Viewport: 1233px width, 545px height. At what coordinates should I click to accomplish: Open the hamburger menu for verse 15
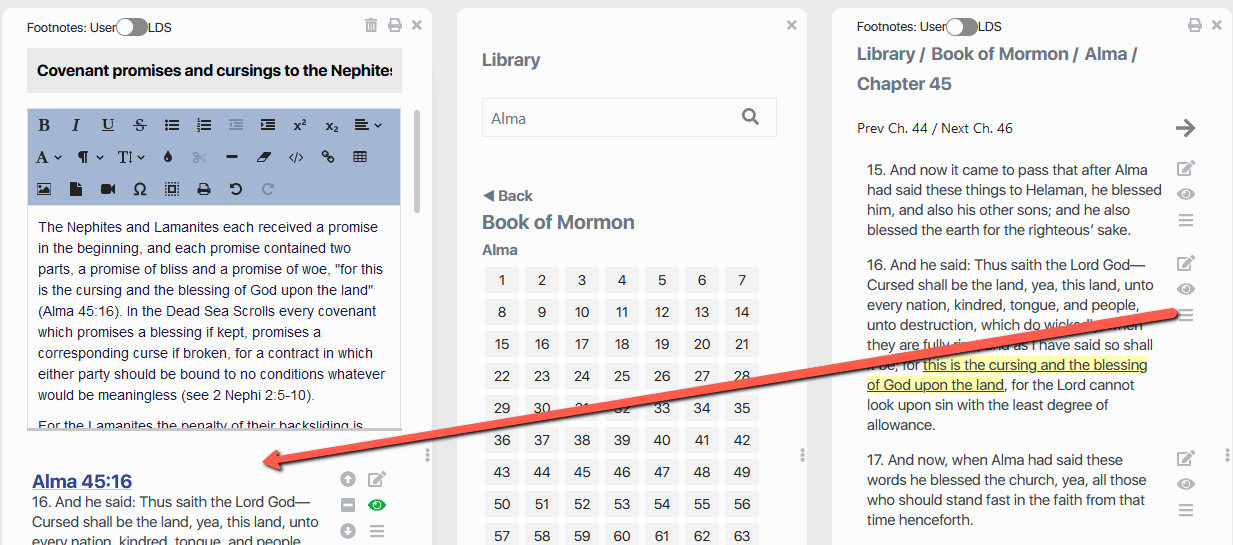coord(1186,220)
